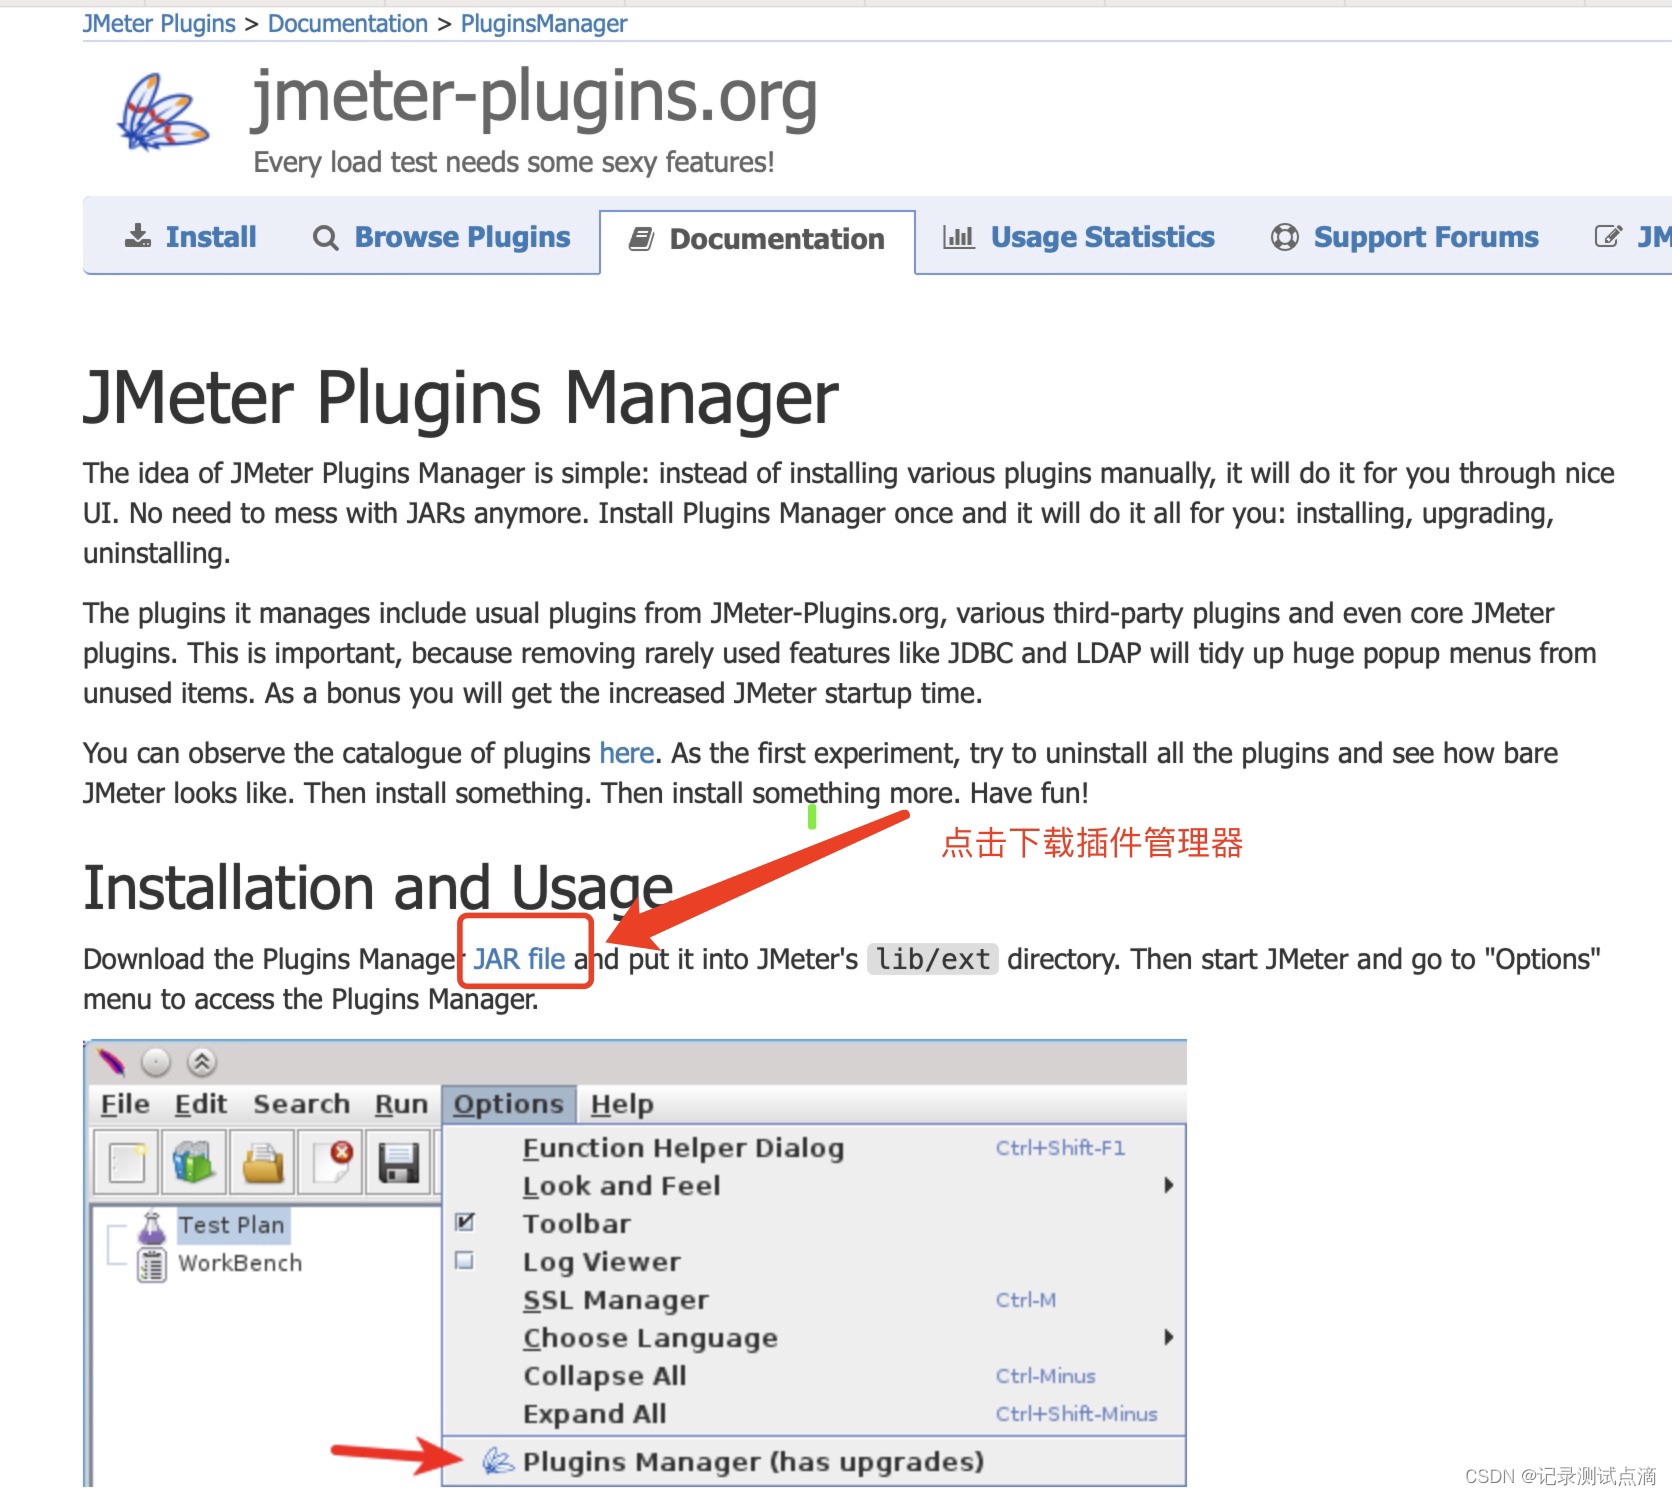Expand the Look and Feel submenu arrow
The height and width of the screenshot is (1496, 1672).
click(x=1169, y=1185)
